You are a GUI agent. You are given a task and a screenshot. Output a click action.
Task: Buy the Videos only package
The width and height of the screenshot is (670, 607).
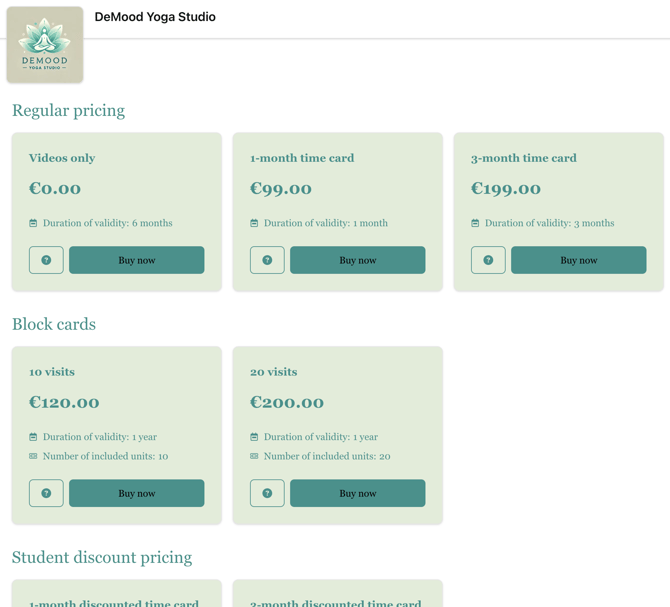point(136,260)
